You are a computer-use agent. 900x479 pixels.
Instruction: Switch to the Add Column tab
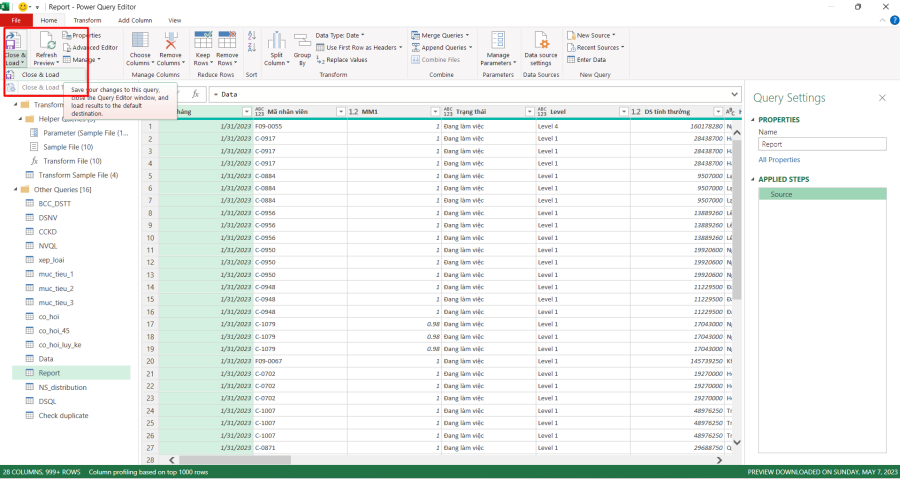135,20
